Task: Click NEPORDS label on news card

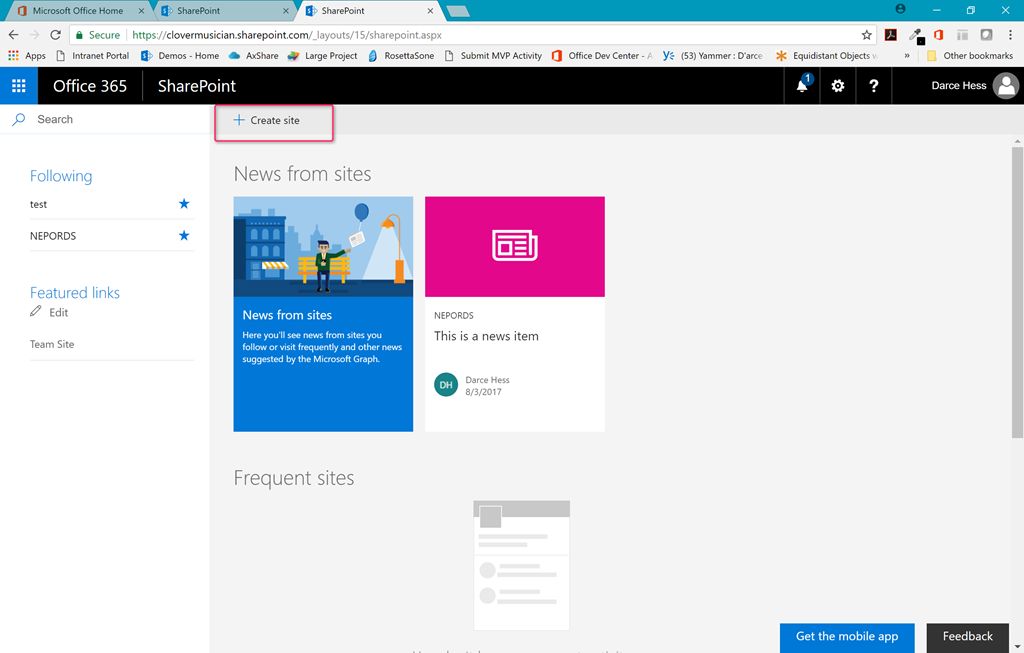Action: click(454, 315)
